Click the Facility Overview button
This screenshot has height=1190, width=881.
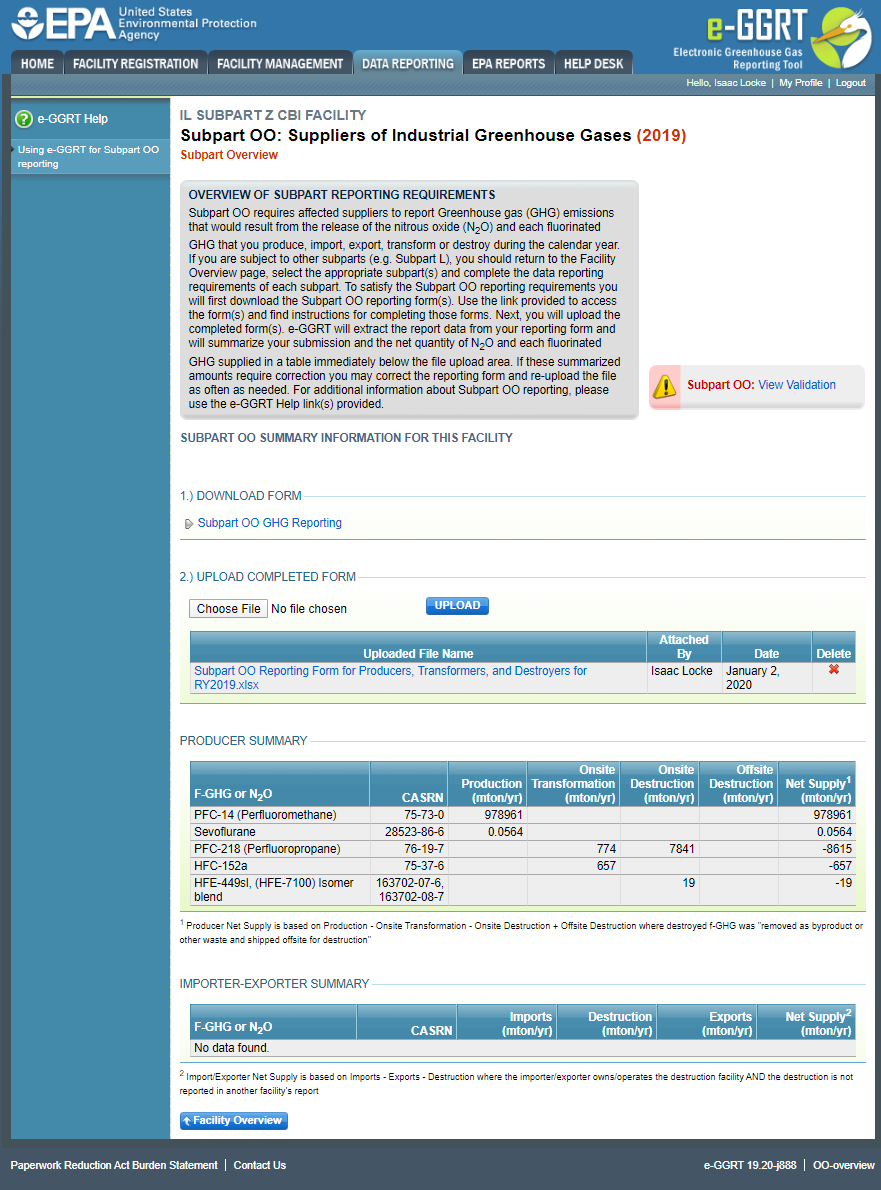pyautogui.click(x=234, y=1120)
